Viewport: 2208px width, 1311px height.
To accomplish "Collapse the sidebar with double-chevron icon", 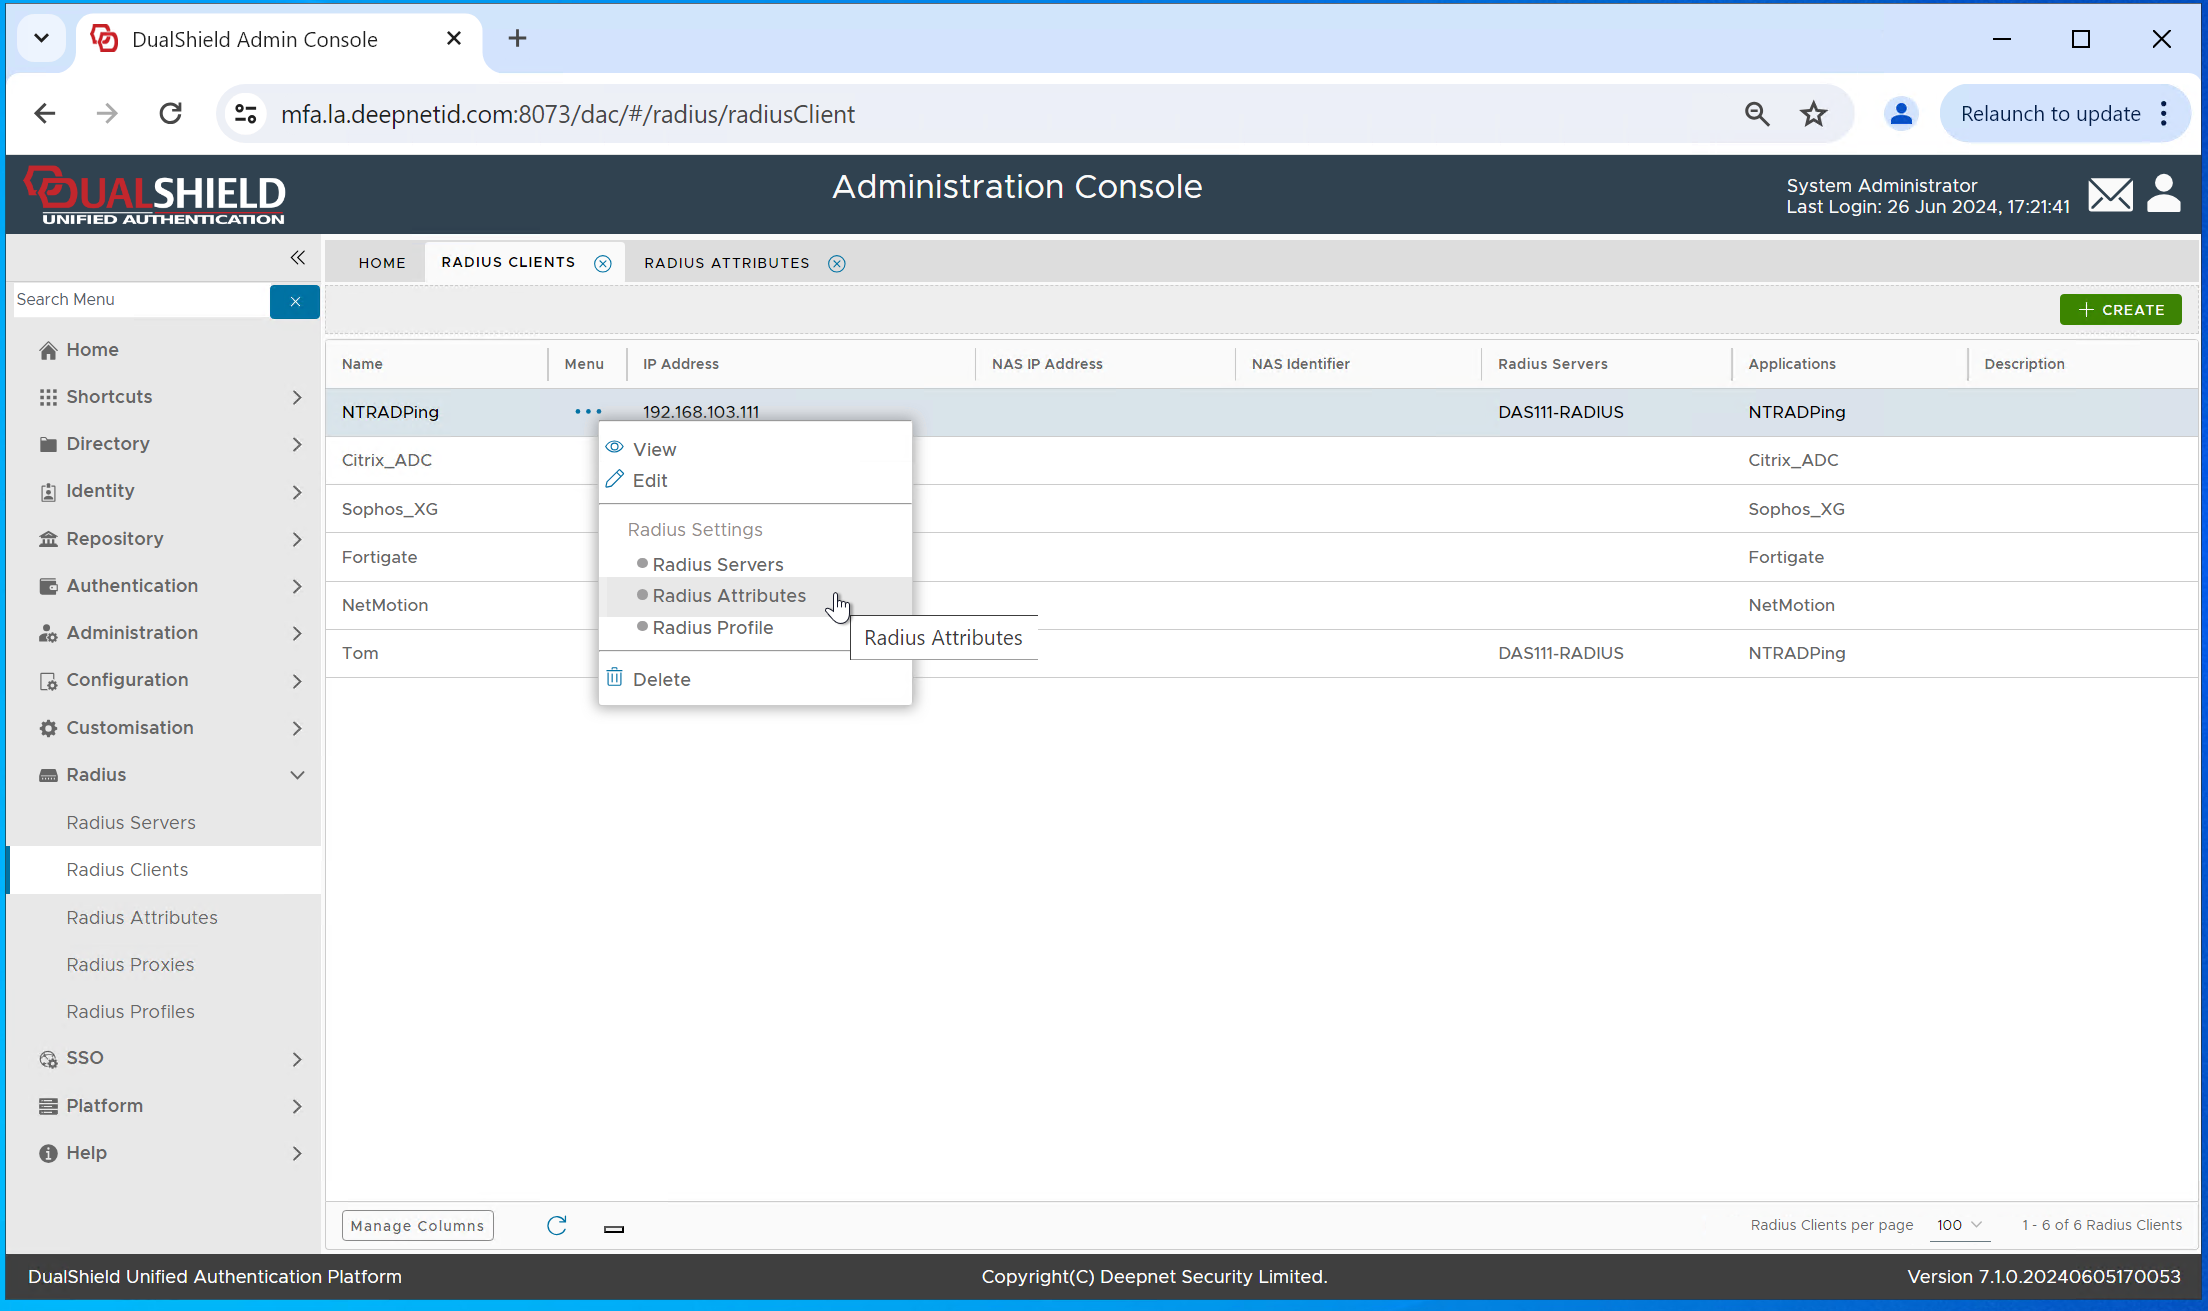I will [297, 258].
